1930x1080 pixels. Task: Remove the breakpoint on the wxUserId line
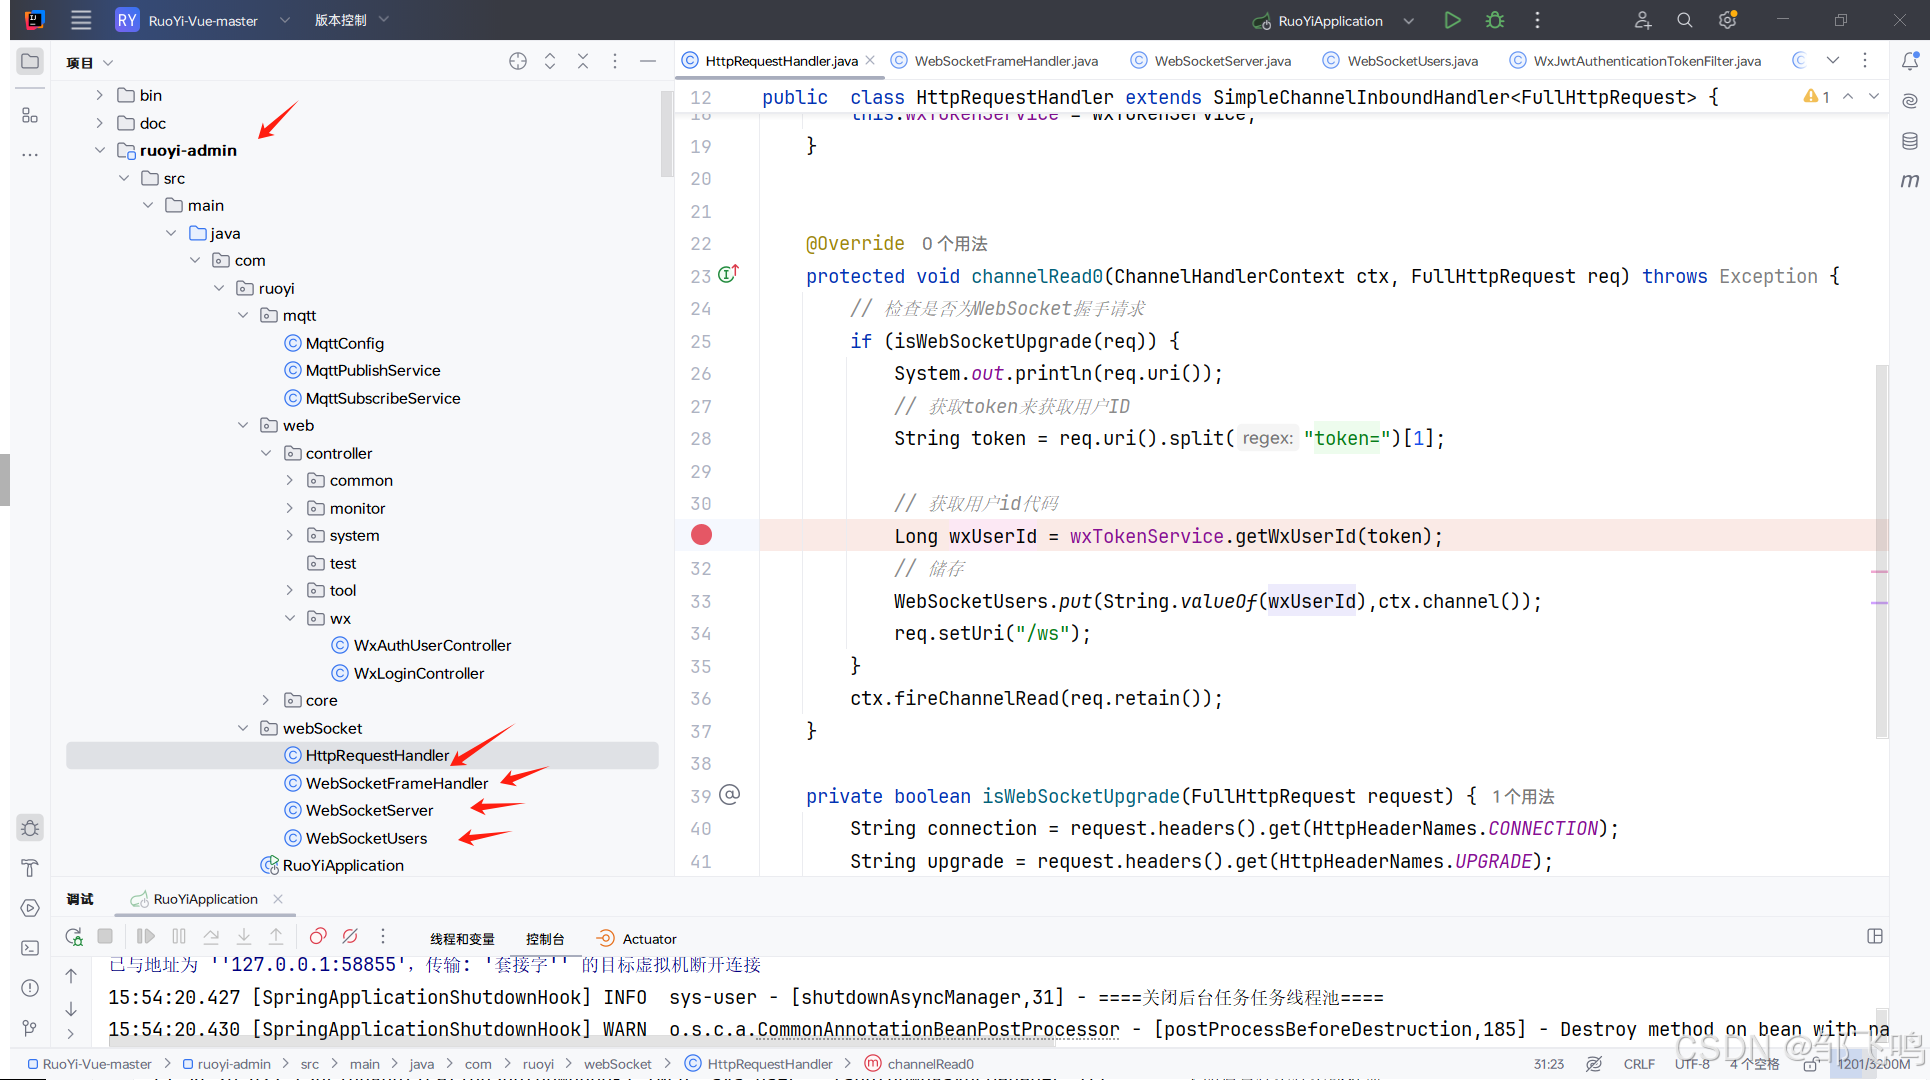tap(702, 535)
